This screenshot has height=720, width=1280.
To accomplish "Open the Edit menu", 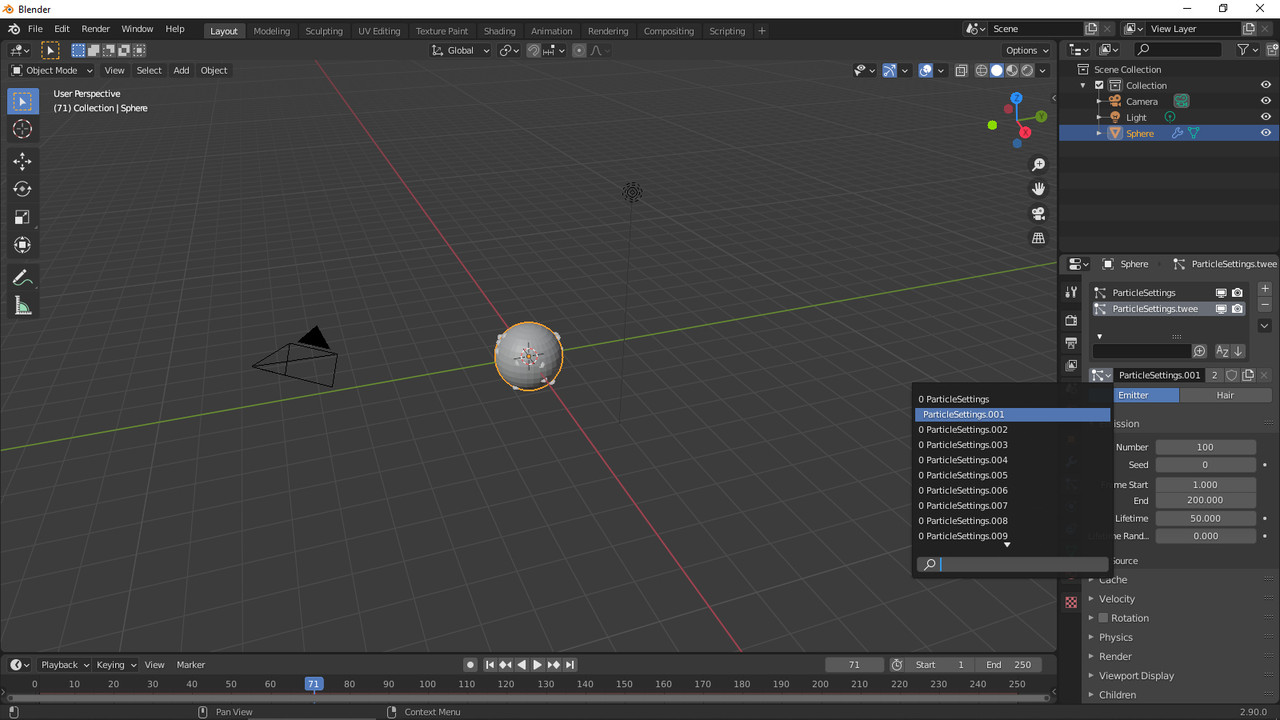I will click(x=62, y=29).
